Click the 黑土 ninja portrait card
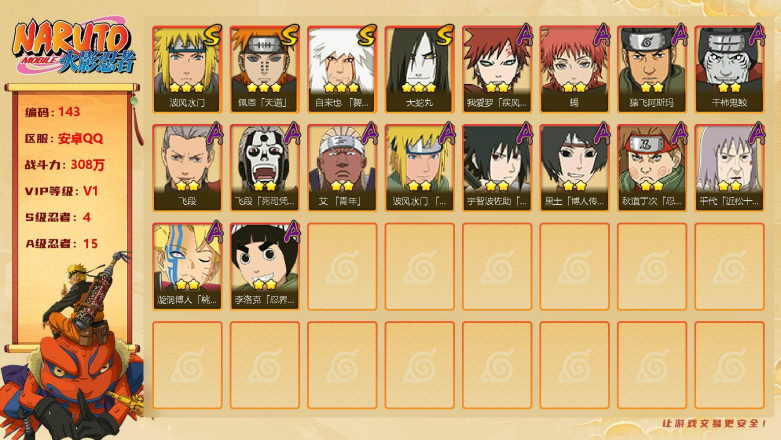Image resolution: width=781 pixels, height=440 pixels. point(574,167)
